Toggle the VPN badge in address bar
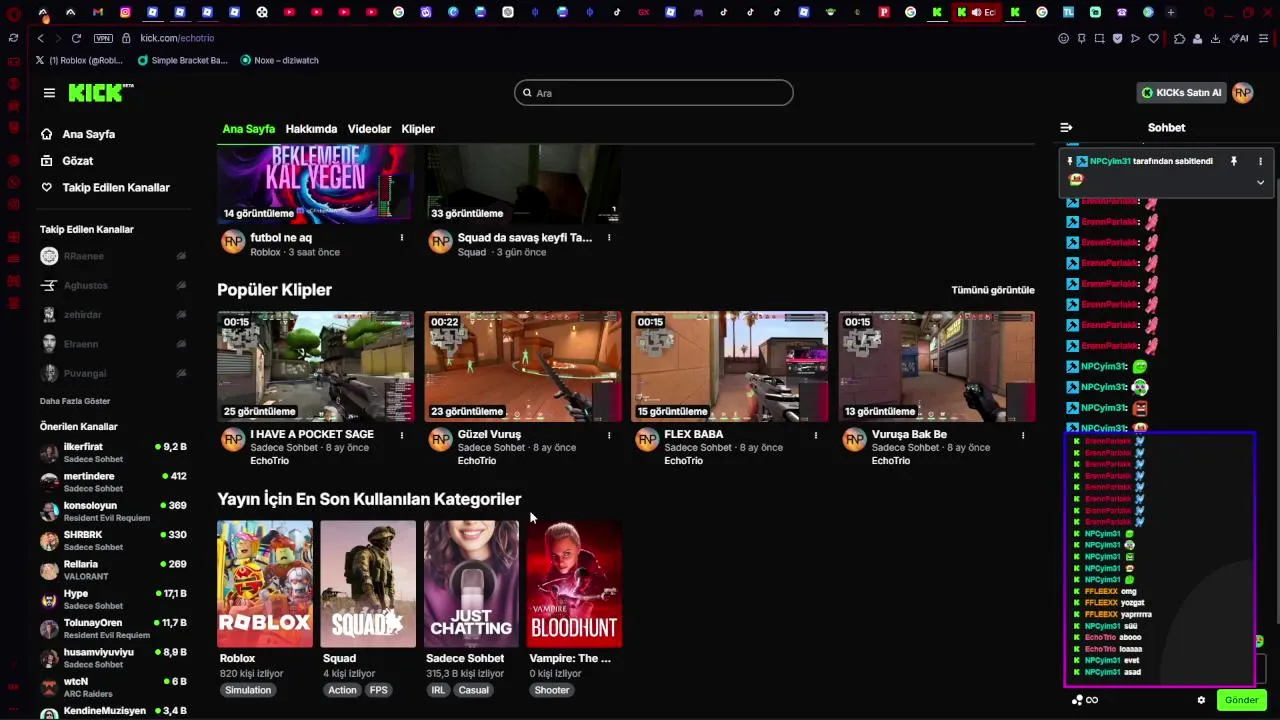This screenshot has height=720, width=1280. click(103, 38)
